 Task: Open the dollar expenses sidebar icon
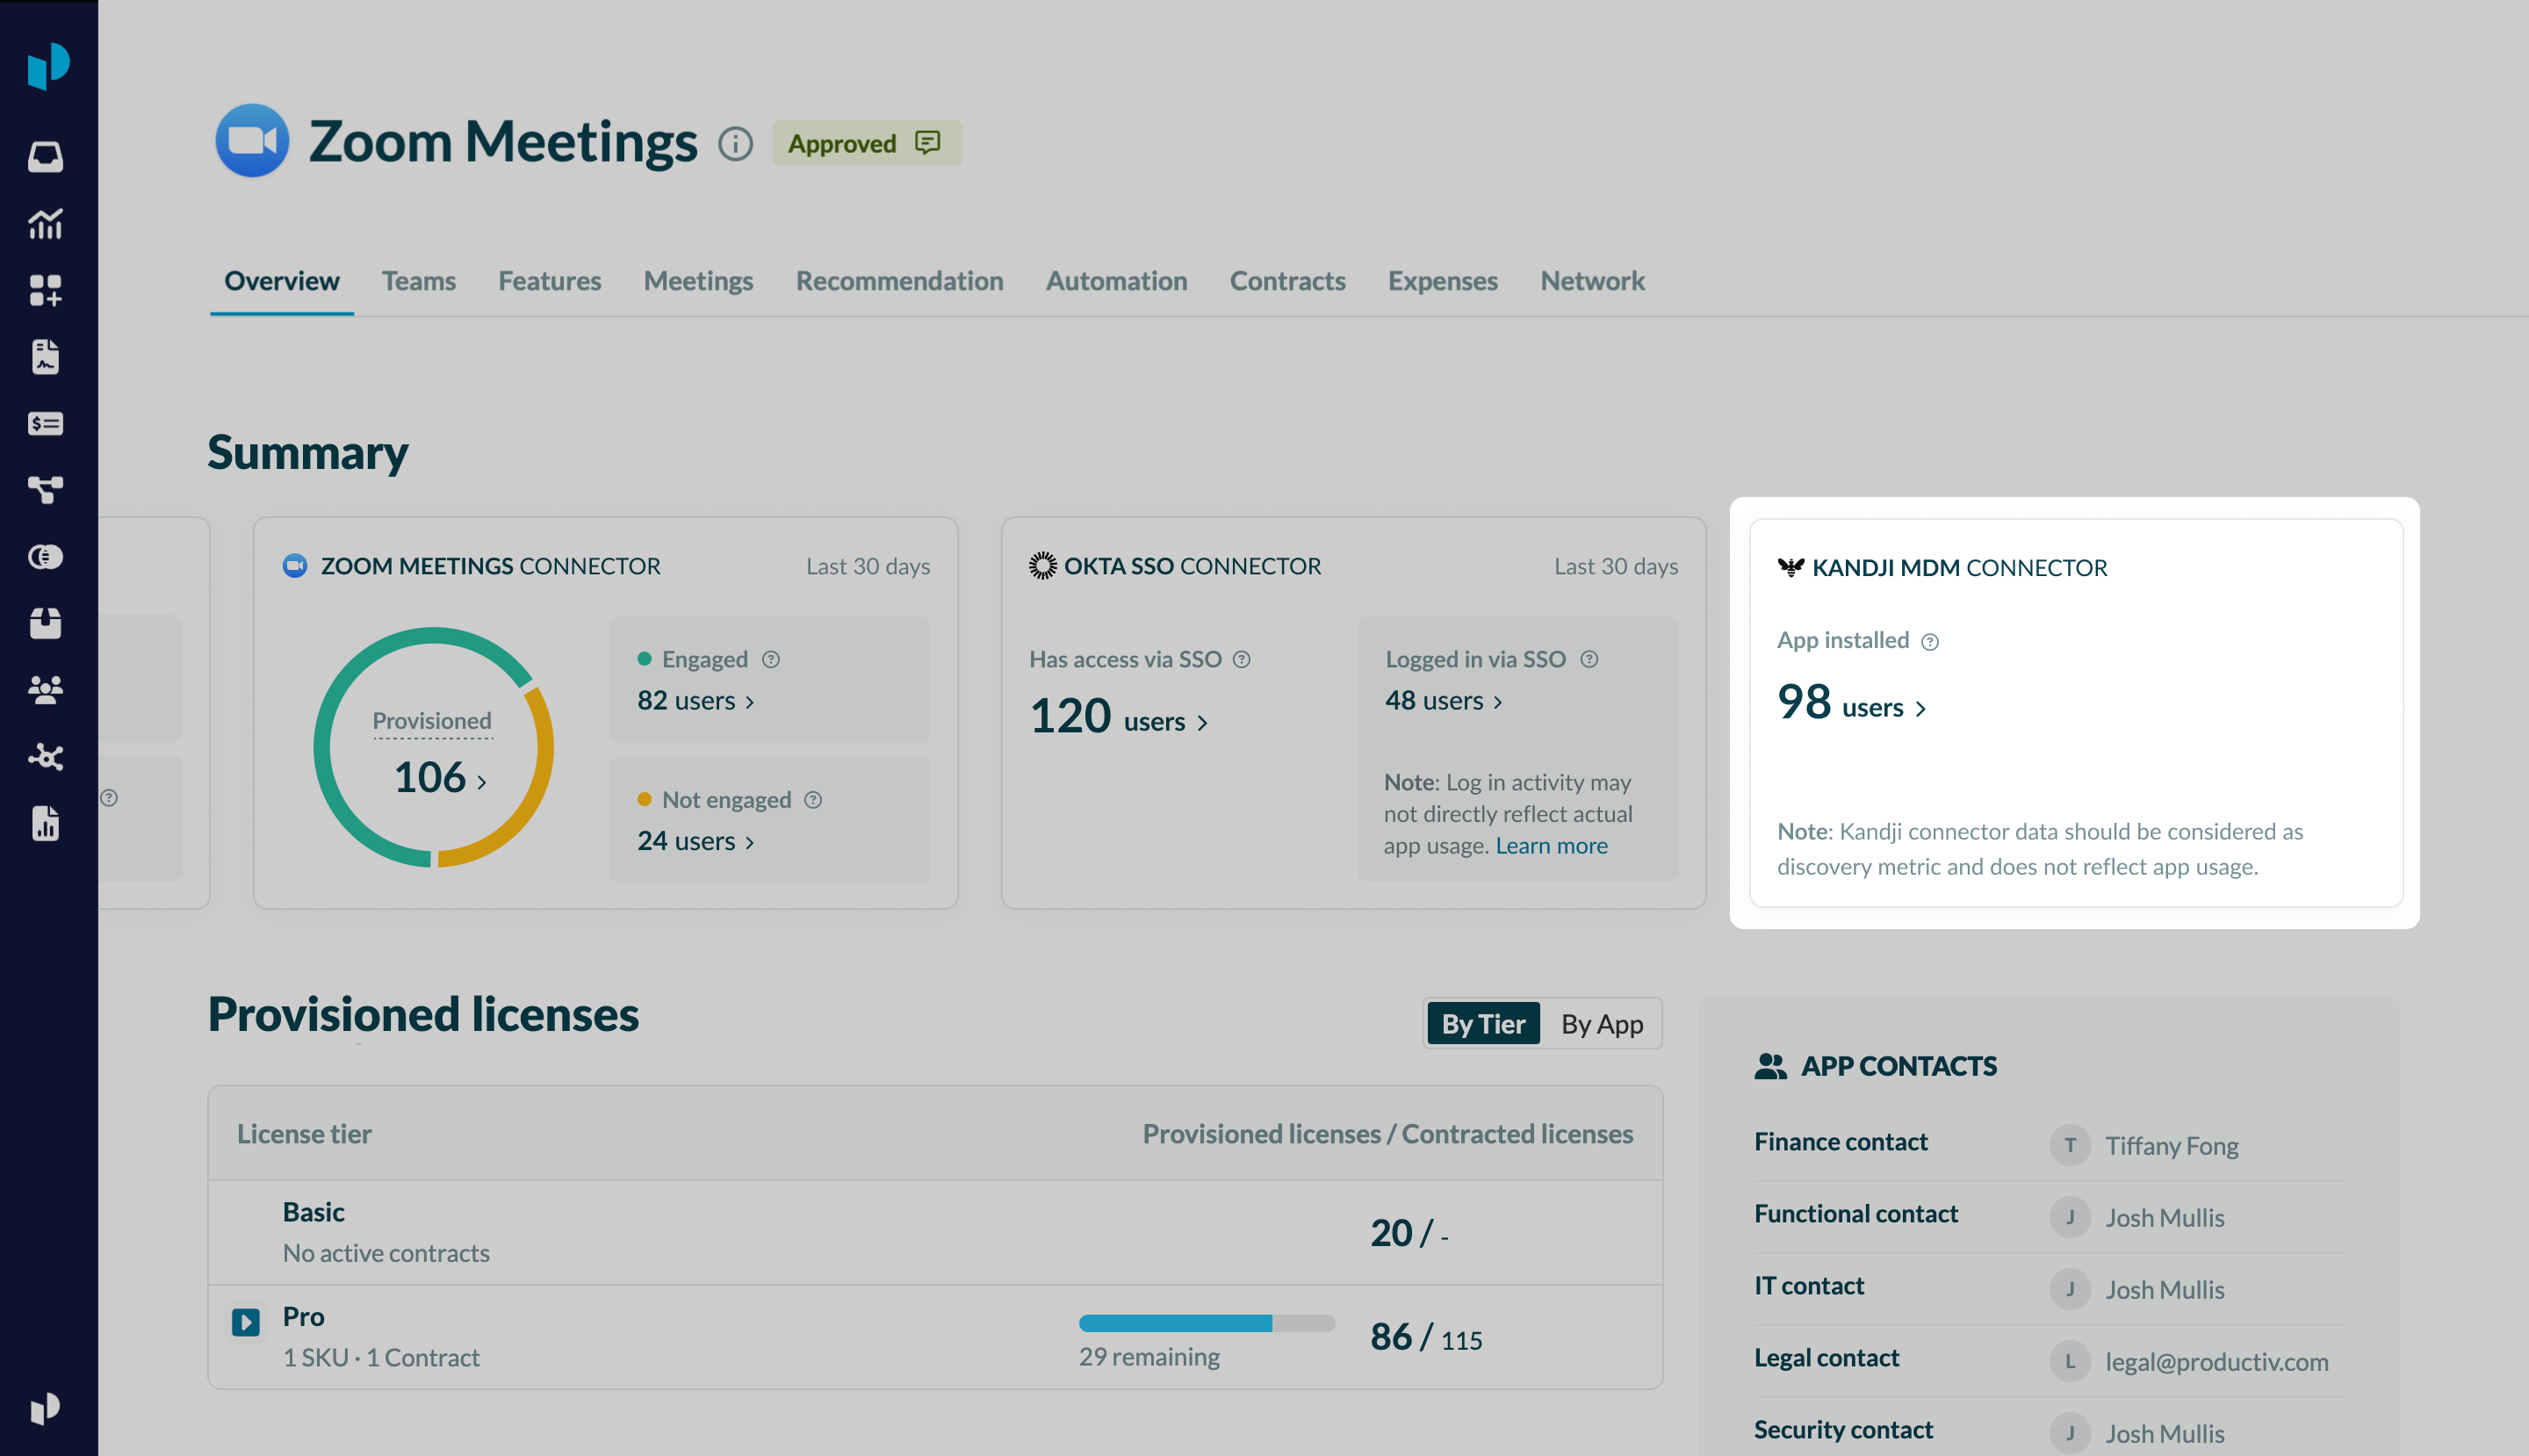[x=45, y=424]
